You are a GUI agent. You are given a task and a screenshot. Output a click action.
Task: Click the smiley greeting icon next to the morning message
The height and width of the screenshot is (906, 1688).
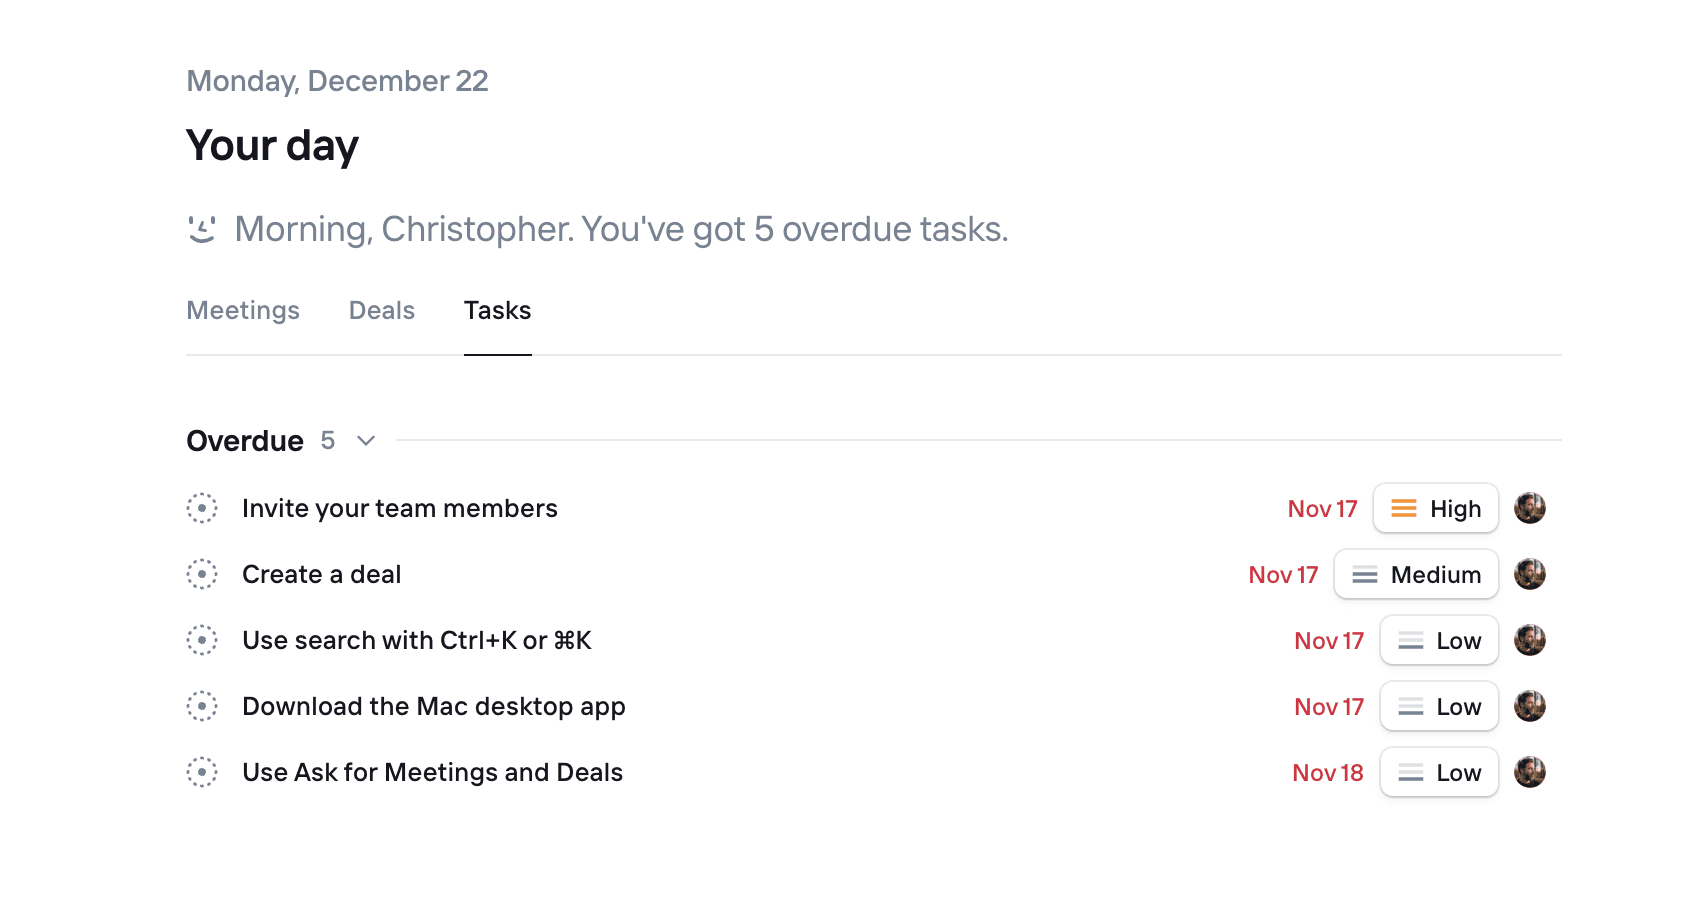(201, 228)
